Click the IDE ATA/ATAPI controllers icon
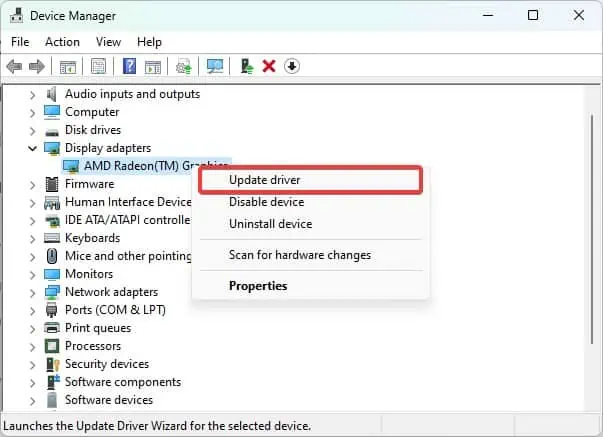 click(52, 220)
